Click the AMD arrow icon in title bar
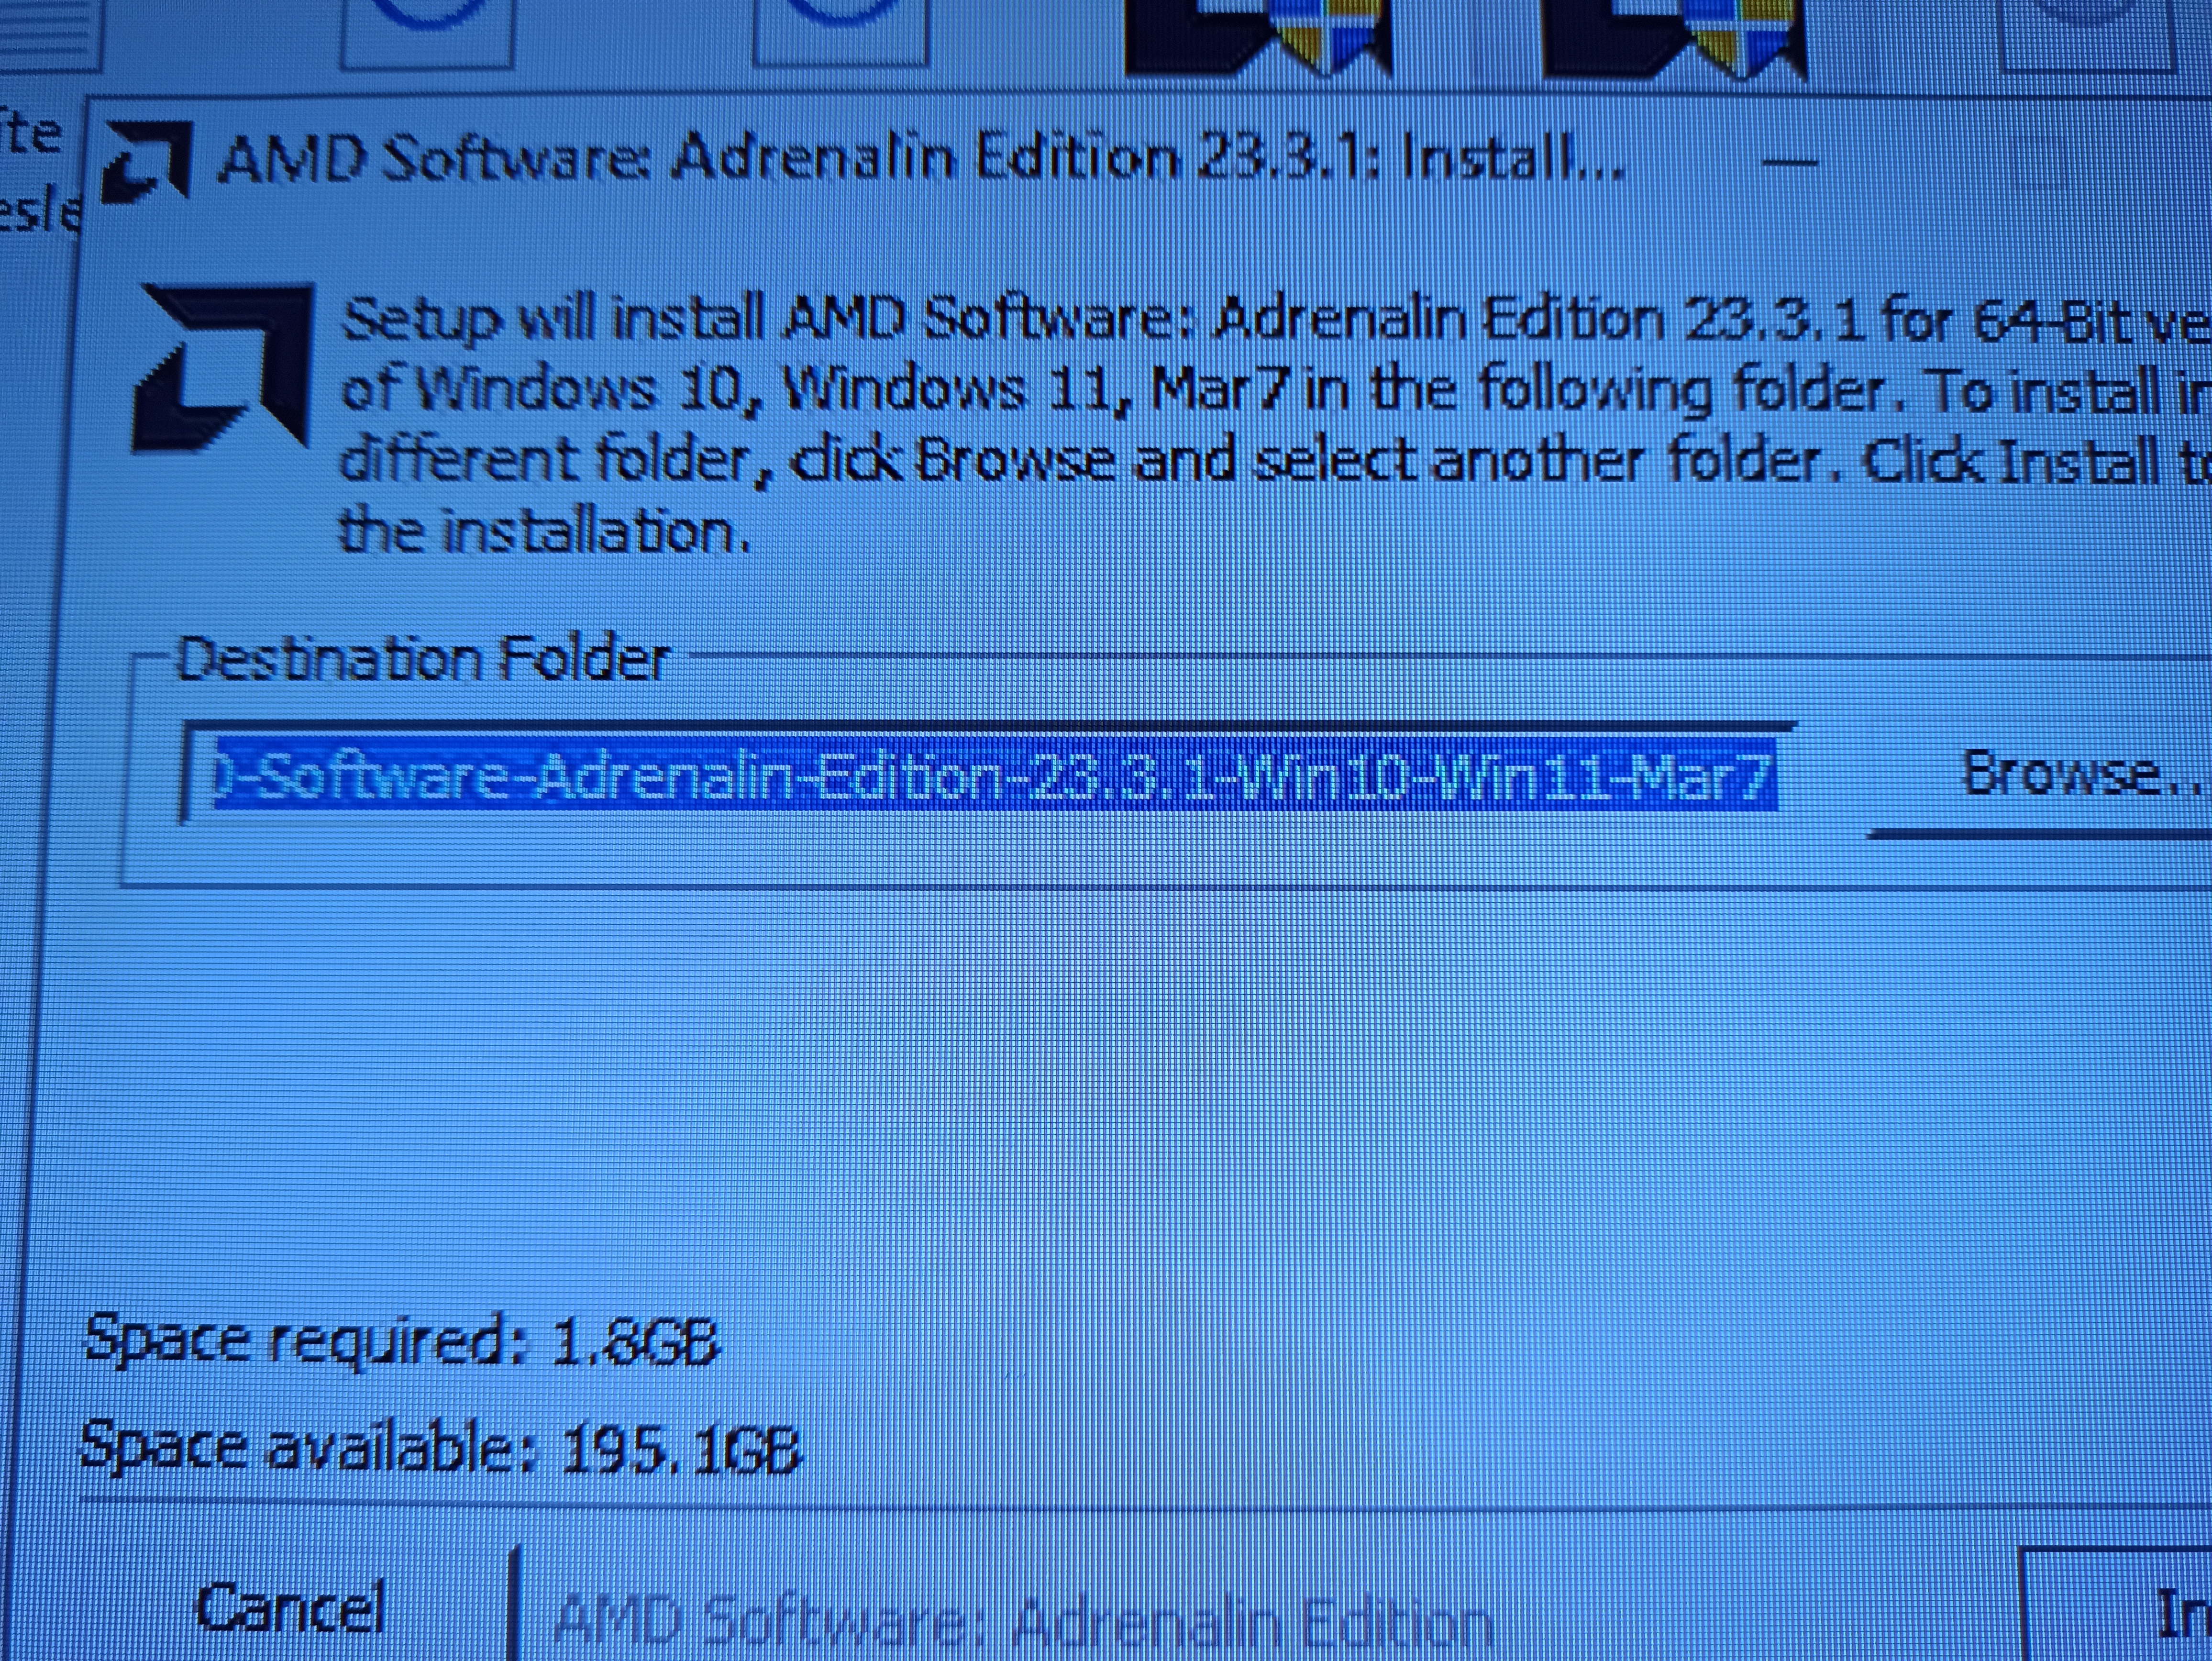The height and width of the screenshot is (1661, 2212). [147, 162]
